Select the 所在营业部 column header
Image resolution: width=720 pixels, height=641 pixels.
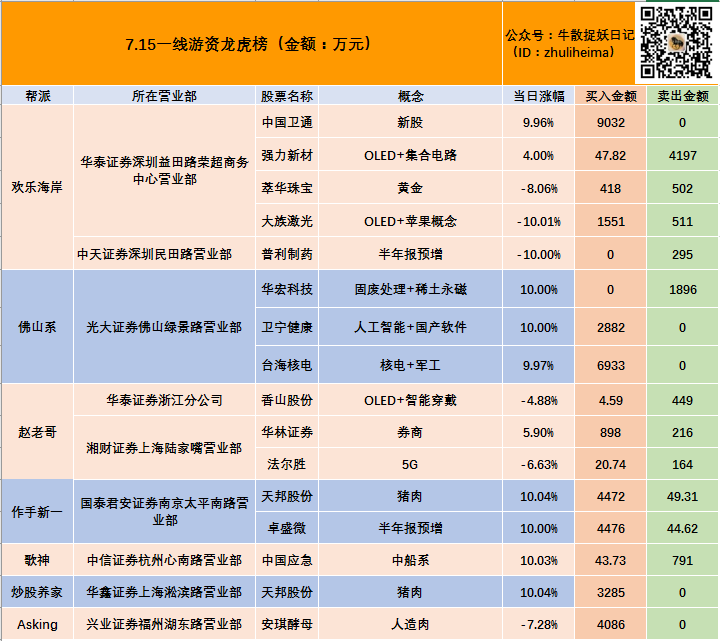tap(165, 96)
